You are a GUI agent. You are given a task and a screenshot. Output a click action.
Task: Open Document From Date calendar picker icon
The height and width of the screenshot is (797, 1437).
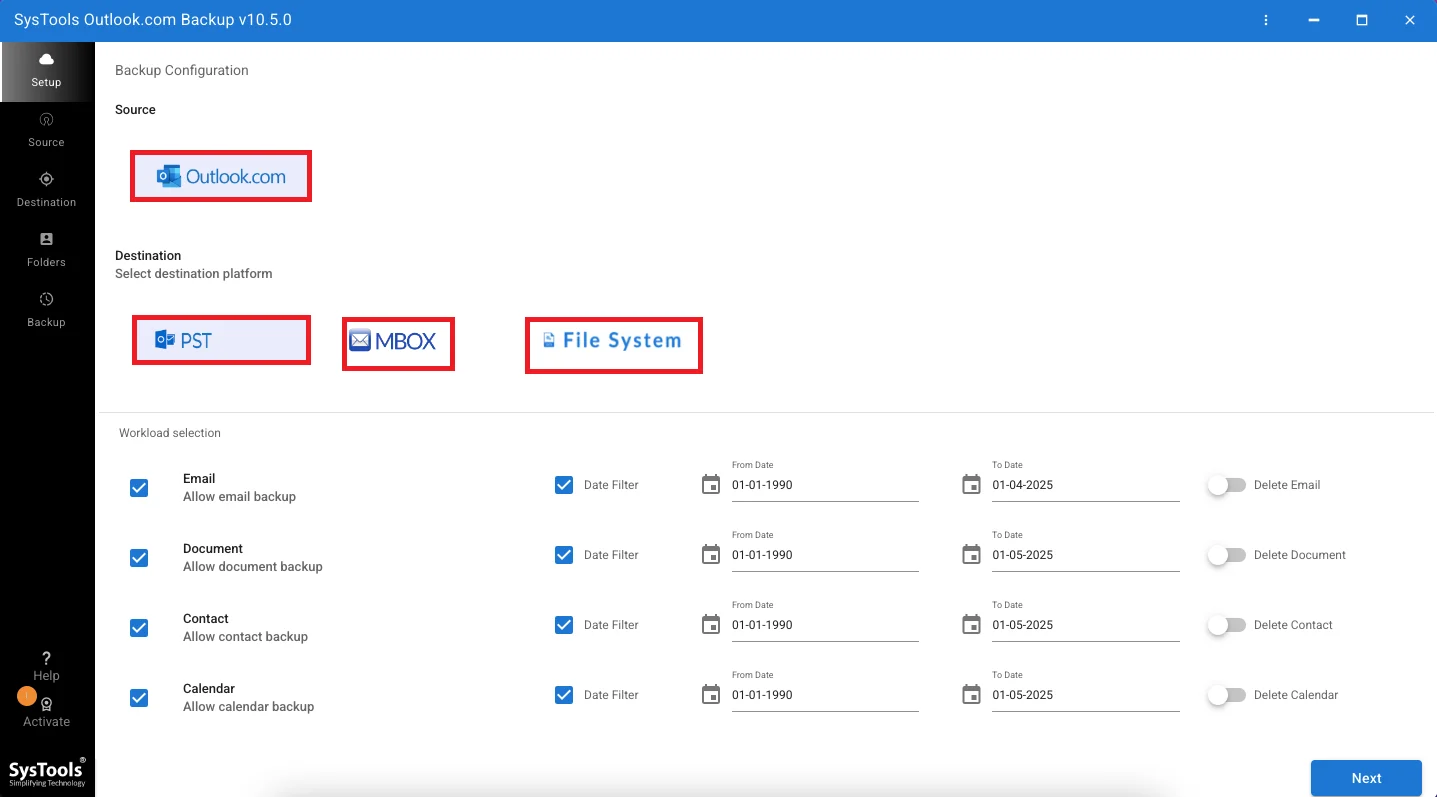[711, 555]
